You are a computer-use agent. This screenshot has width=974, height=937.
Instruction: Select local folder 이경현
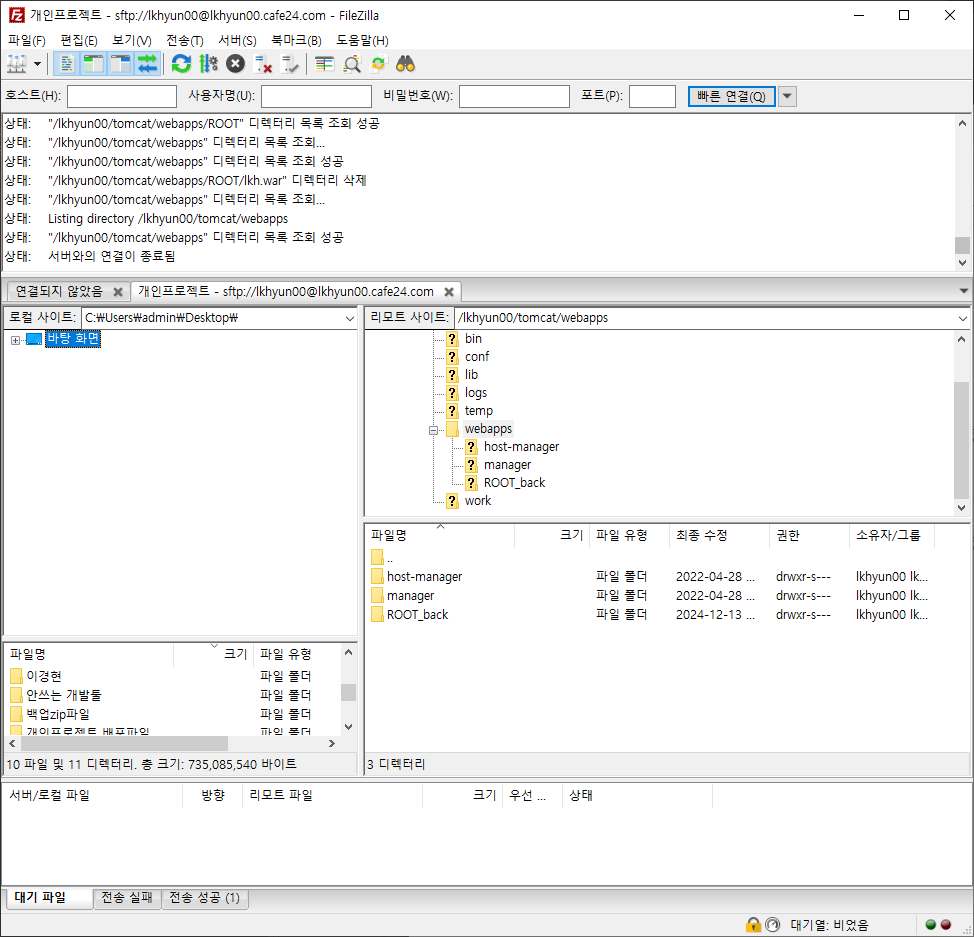pos(43,676)
